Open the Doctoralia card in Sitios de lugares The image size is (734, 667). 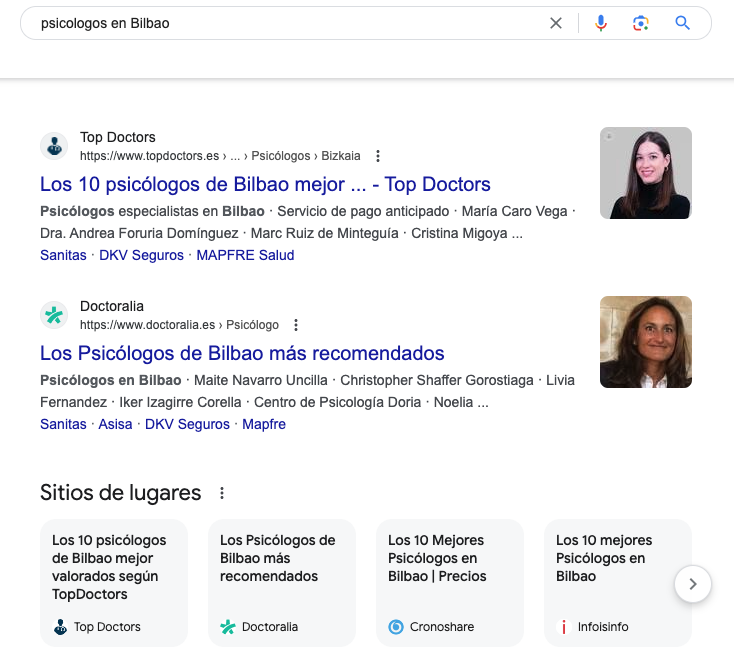[282, 583]
